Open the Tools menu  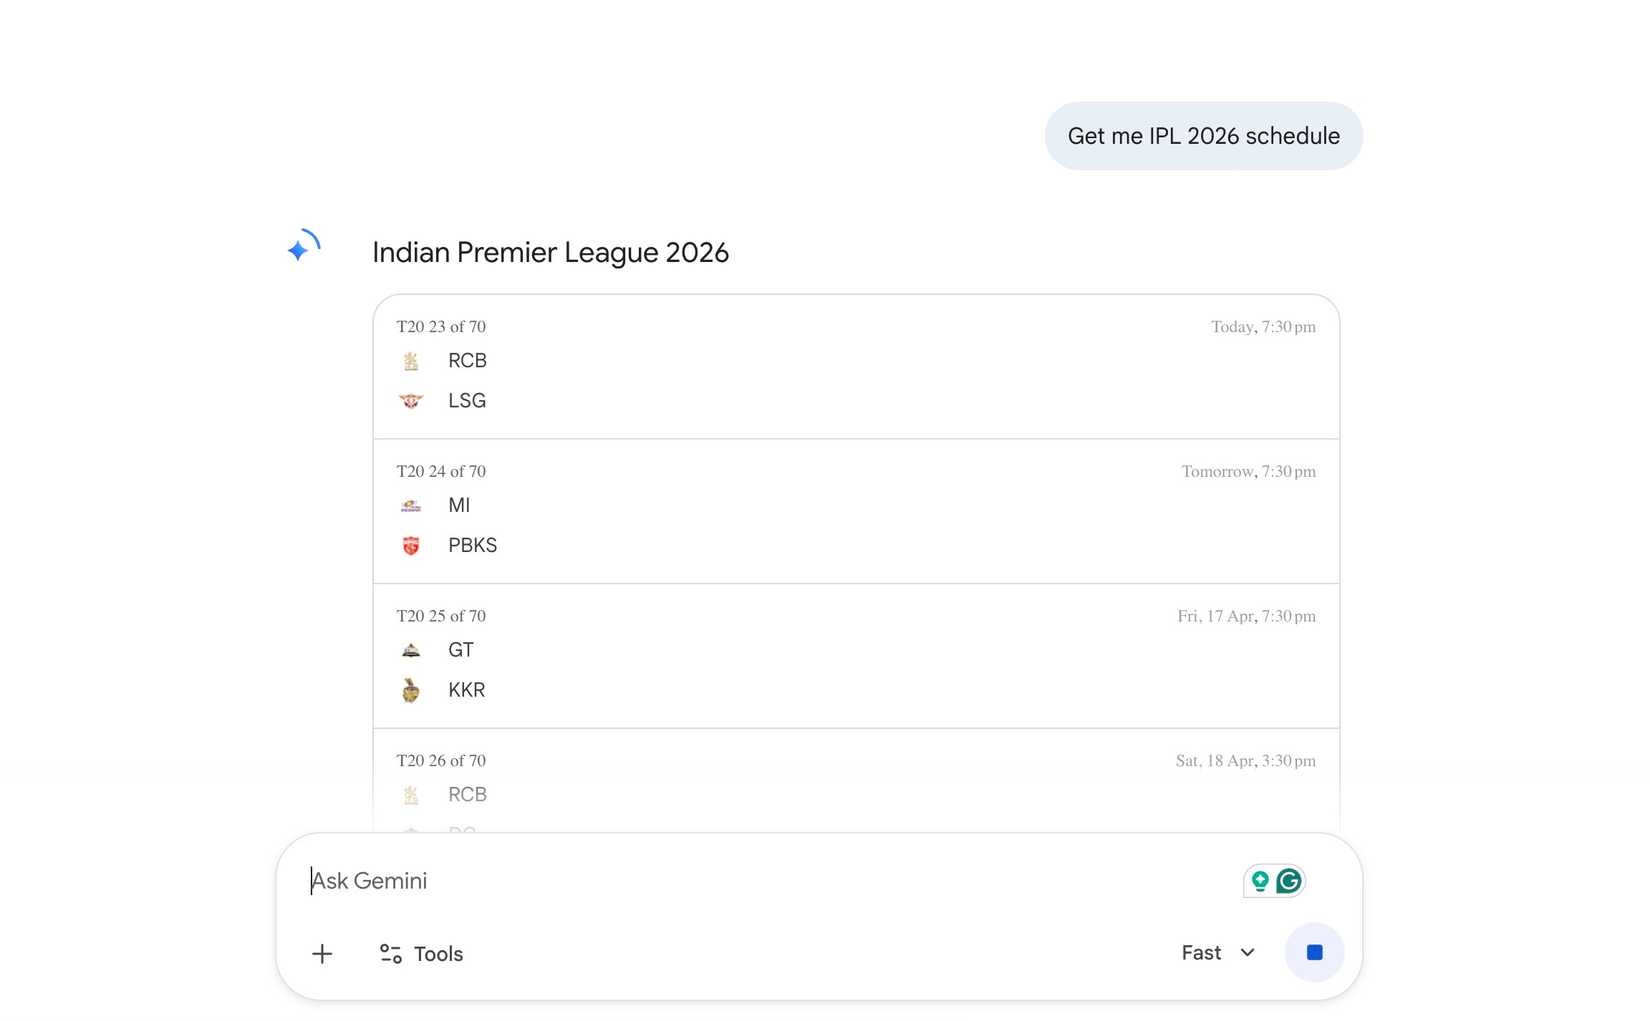point(421,954)
